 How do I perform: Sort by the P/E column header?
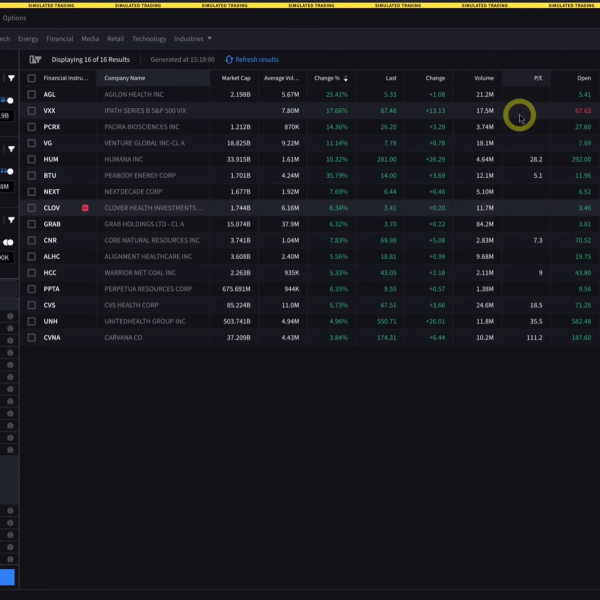(536, 78)
